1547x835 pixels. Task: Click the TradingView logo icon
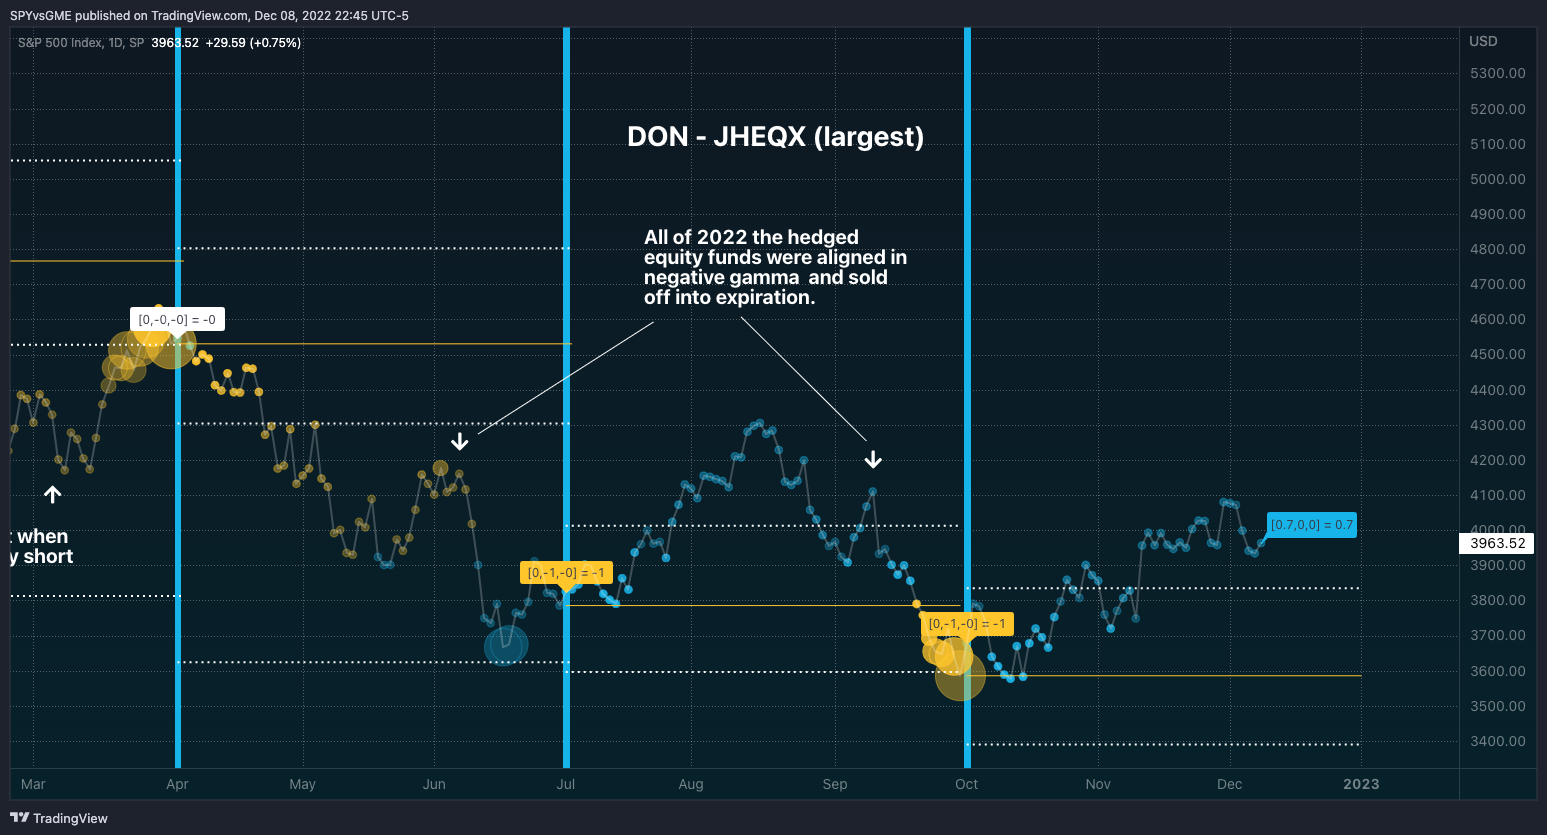point(19,818)
